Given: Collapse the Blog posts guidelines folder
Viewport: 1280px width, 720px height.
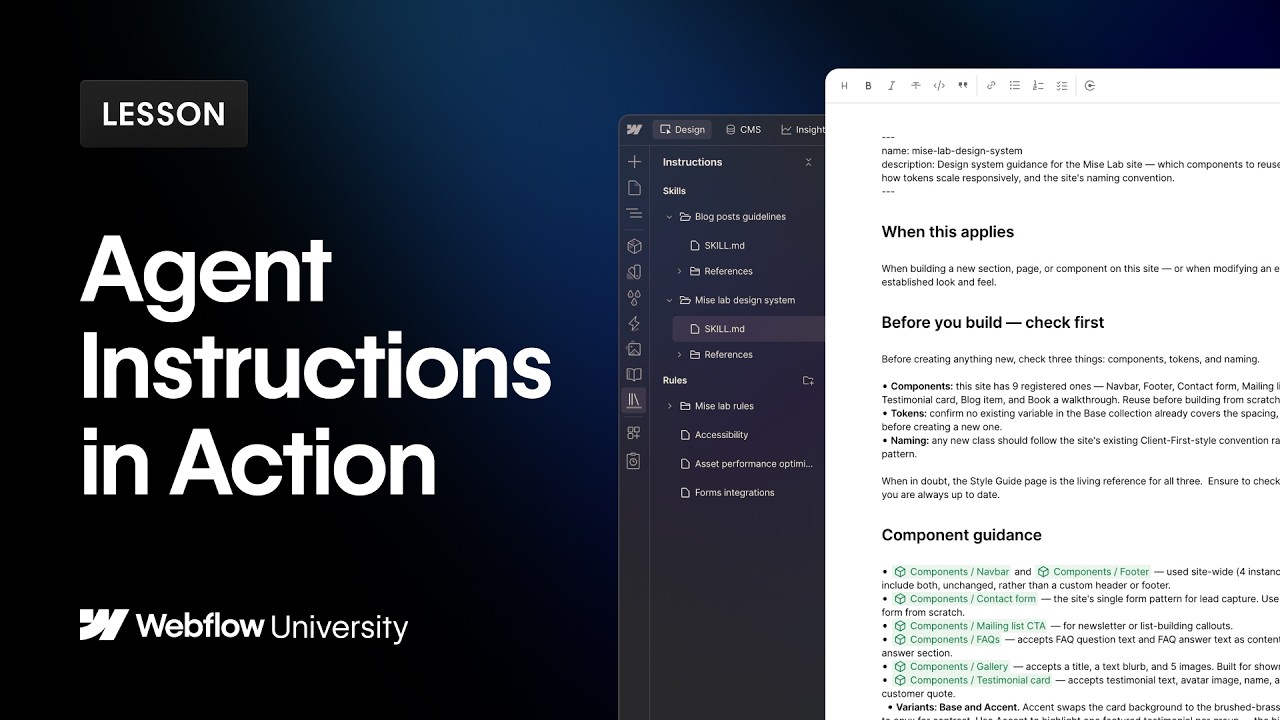Looking at the screenshot, I should pos(669,217).
